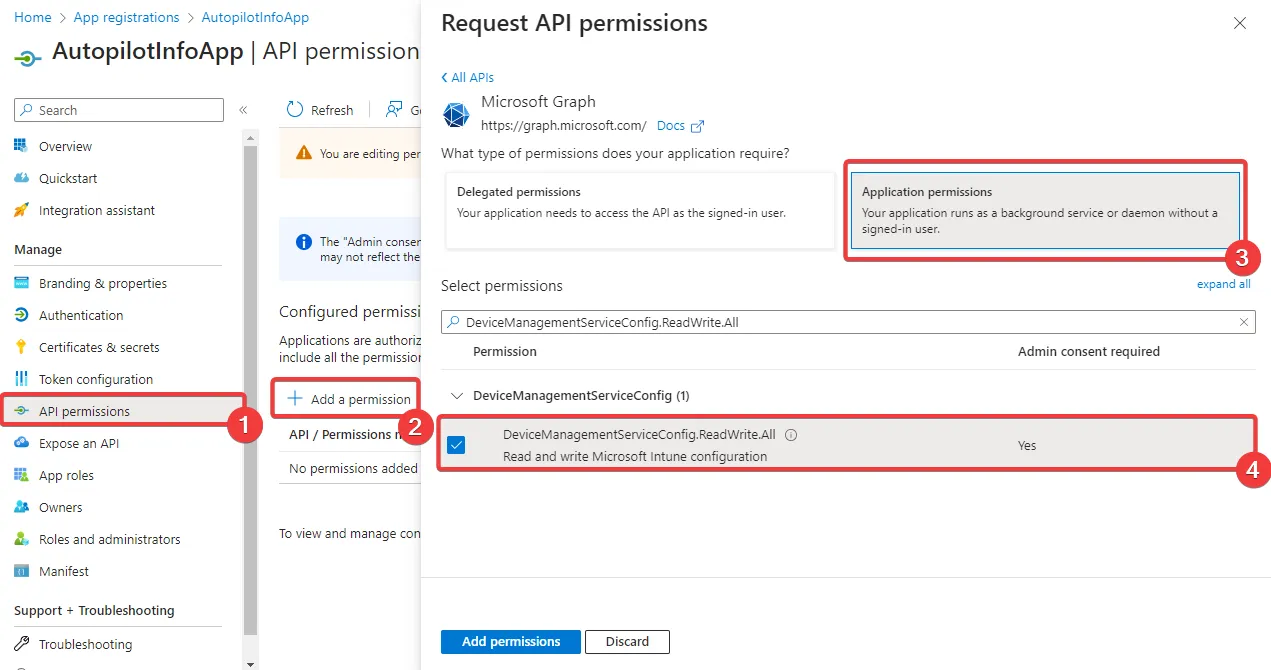
Task: Click the info icon next to DeviceManagementServiceConfig.ReadWrite.All
Action: tap(791, 435)
